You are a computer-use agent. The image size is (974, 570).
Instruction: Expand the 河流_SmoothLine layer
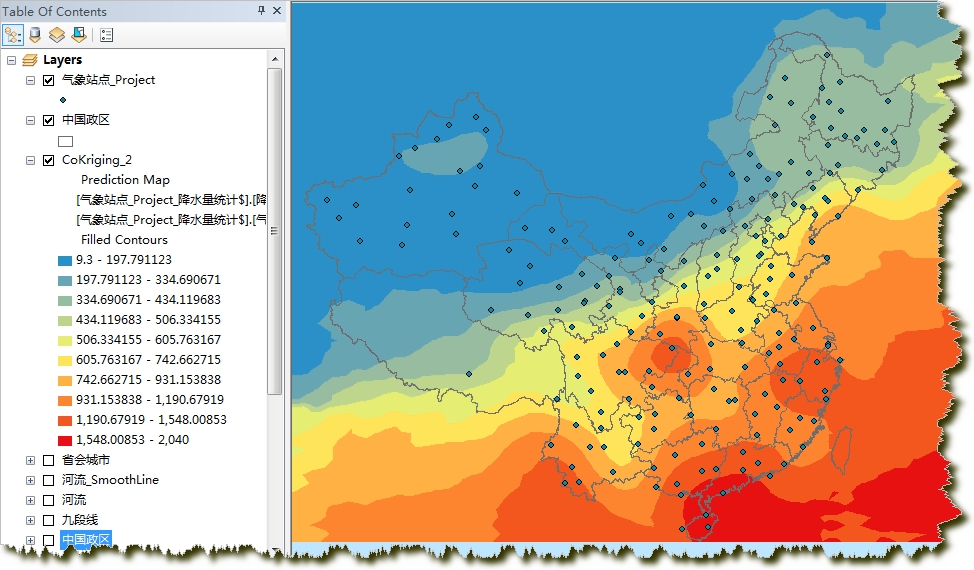30,480
